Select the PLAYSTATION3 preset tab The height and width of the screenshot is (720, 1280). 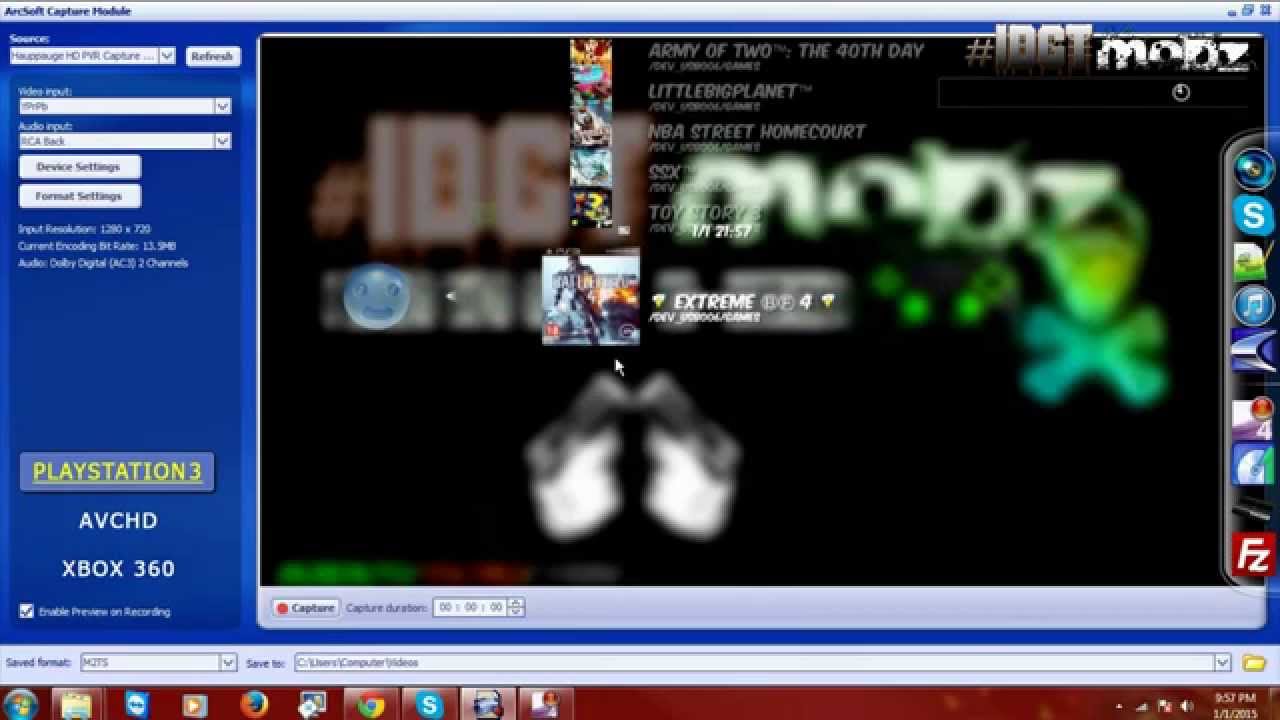coord(117,472)
